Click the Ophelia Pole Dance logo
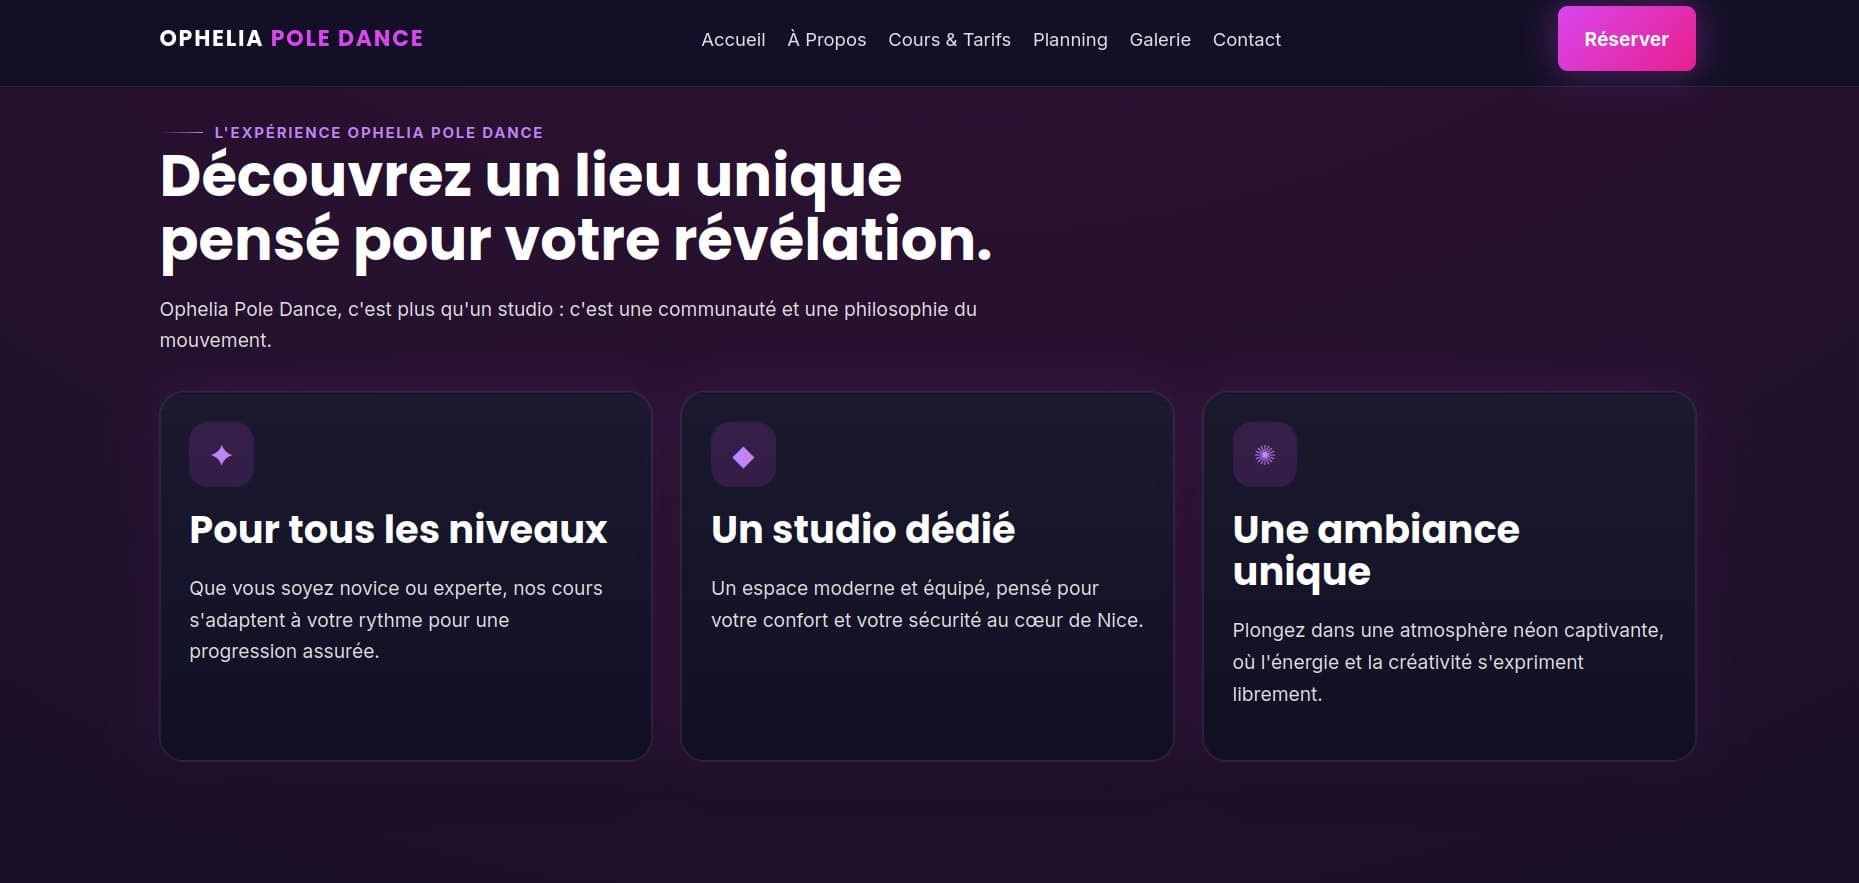This screenshot has width=1859, height=883. 291,38
